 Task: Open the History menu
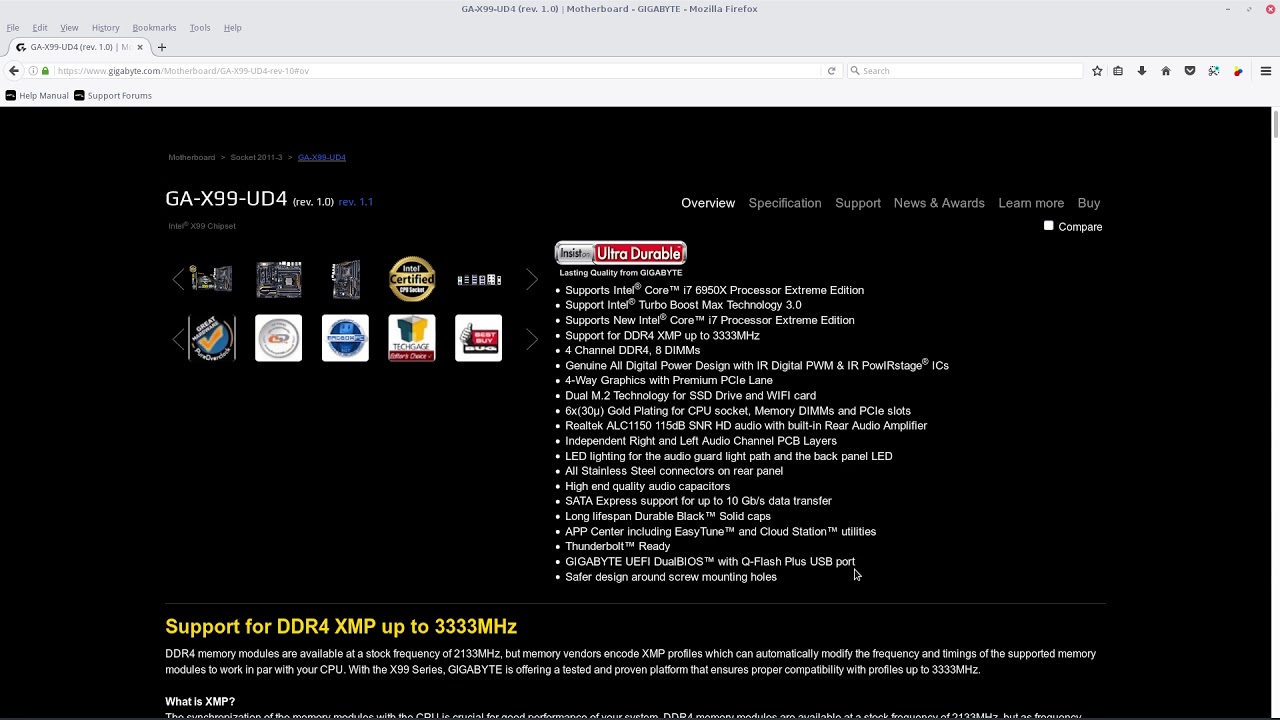[x=105, y=28]
